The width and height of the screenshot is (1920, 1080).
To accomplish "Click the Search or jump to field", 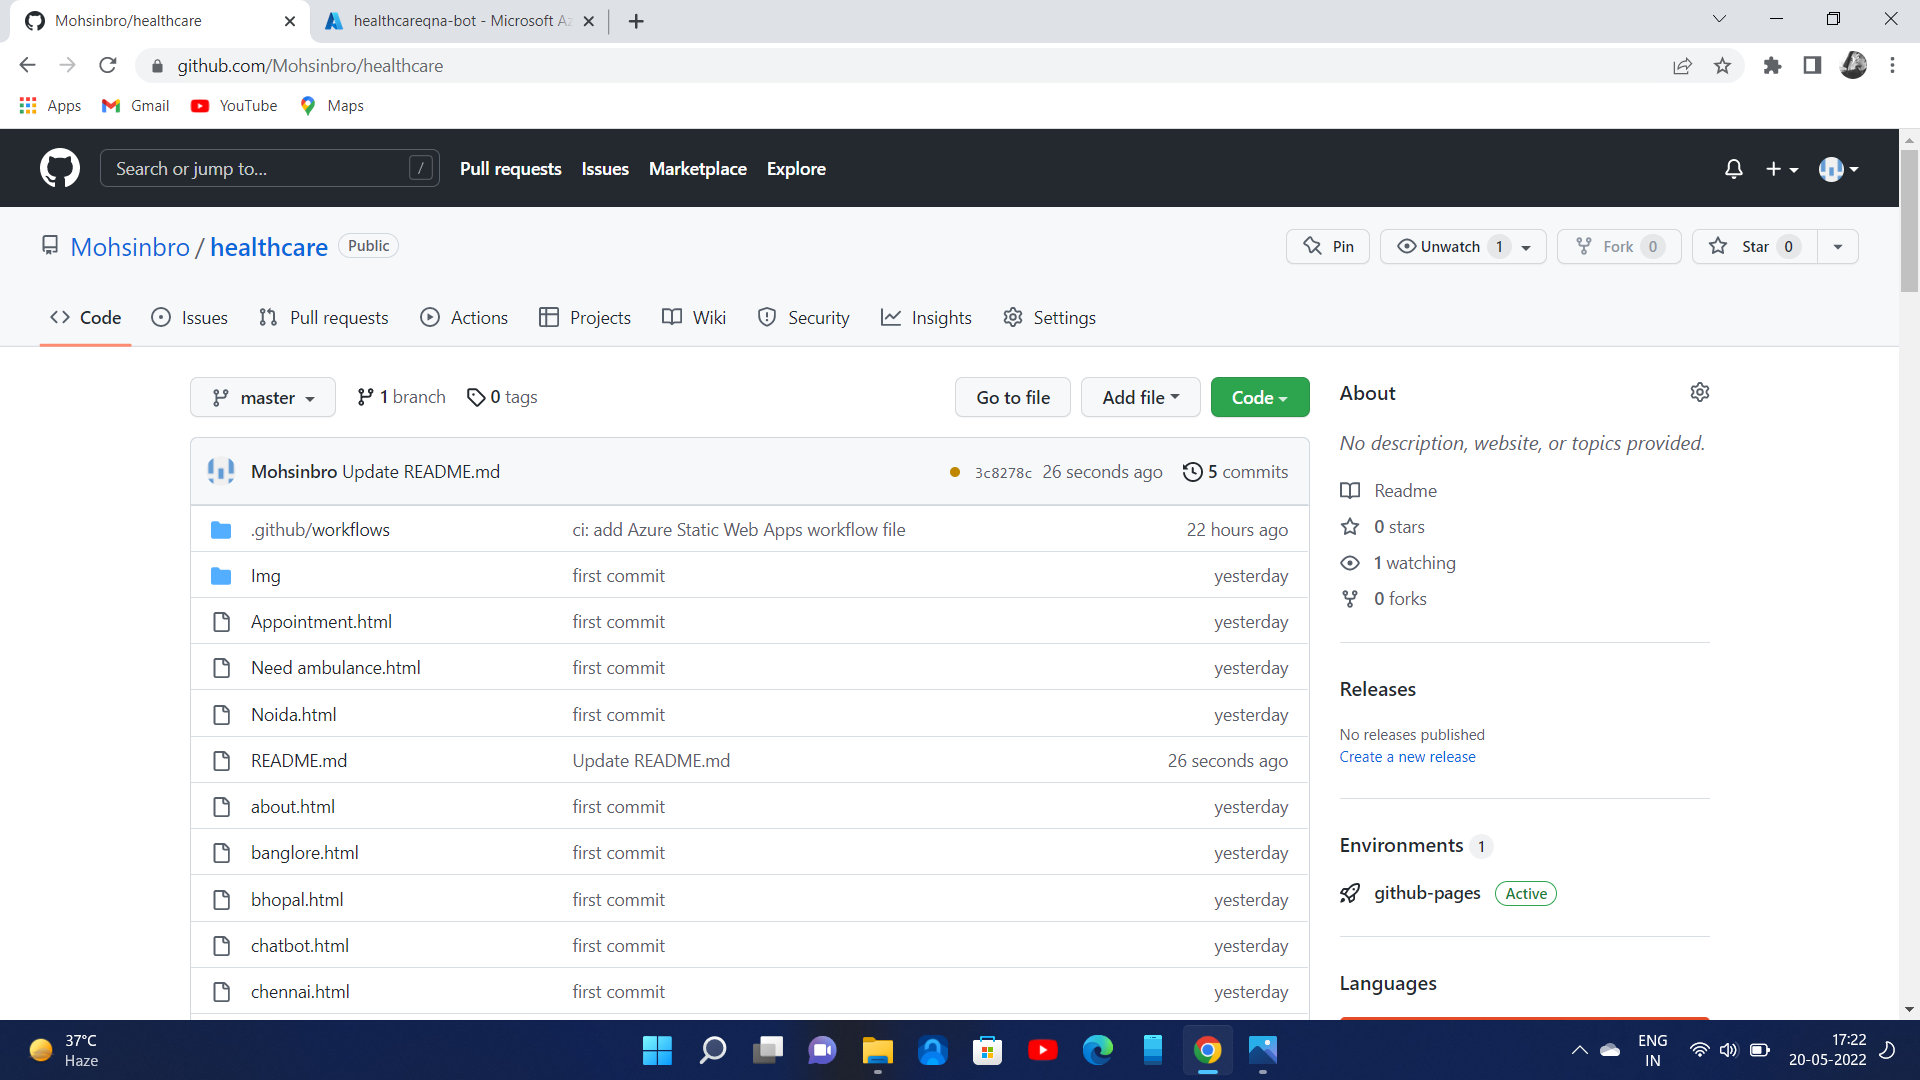I will pos(270,169).
